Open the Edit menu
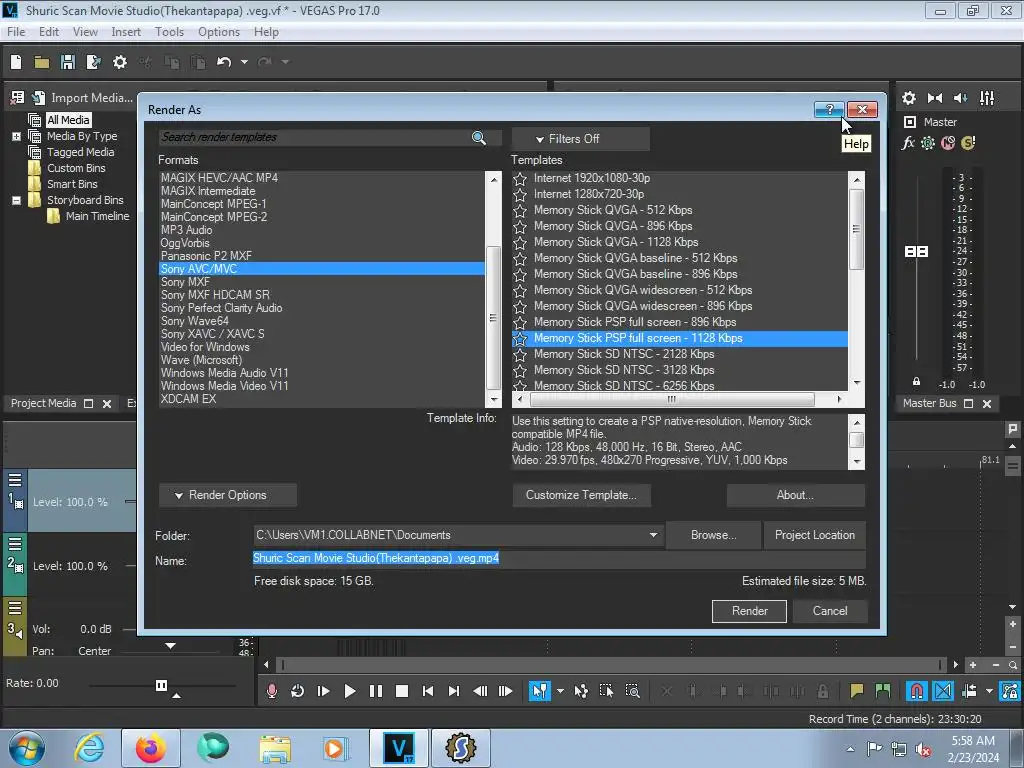The width and height of the screenshot is (1024, 768). tap(49, 32)
